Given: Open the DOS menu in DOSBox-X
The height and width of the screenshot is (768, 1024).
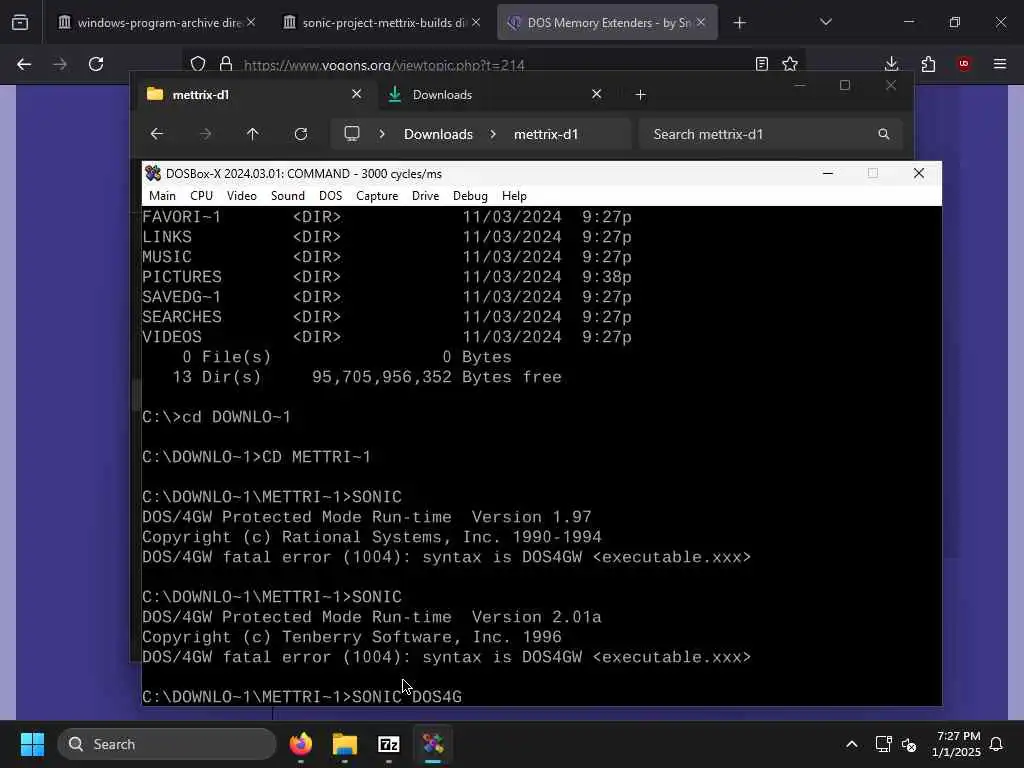Looking at the screenshot, I should [x=330, y=196].
